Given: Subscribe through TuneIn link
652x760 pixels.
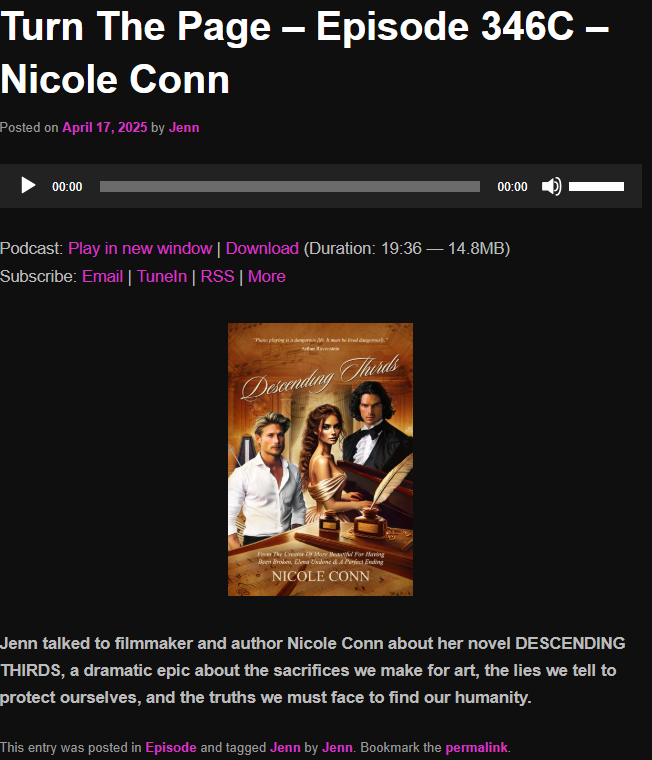Looking at the screenshot, I should (x=162, y=276).
